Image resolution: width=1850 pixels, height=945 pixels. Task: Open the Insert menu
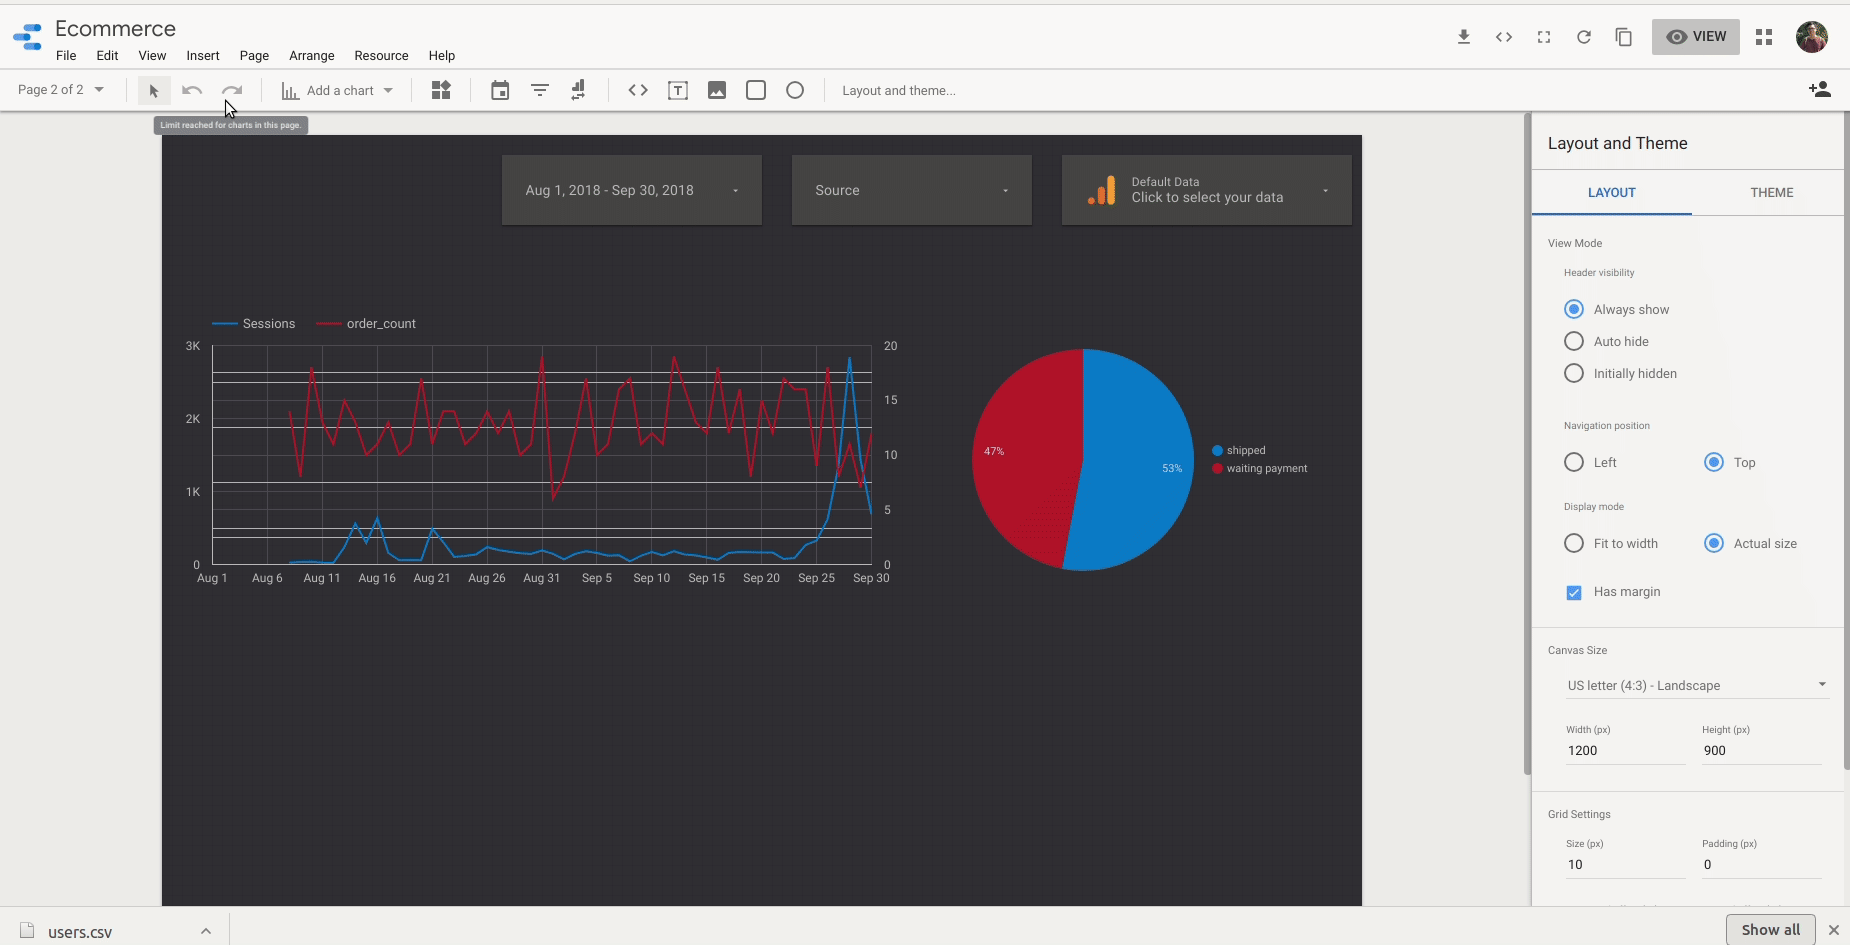[203, 56]
